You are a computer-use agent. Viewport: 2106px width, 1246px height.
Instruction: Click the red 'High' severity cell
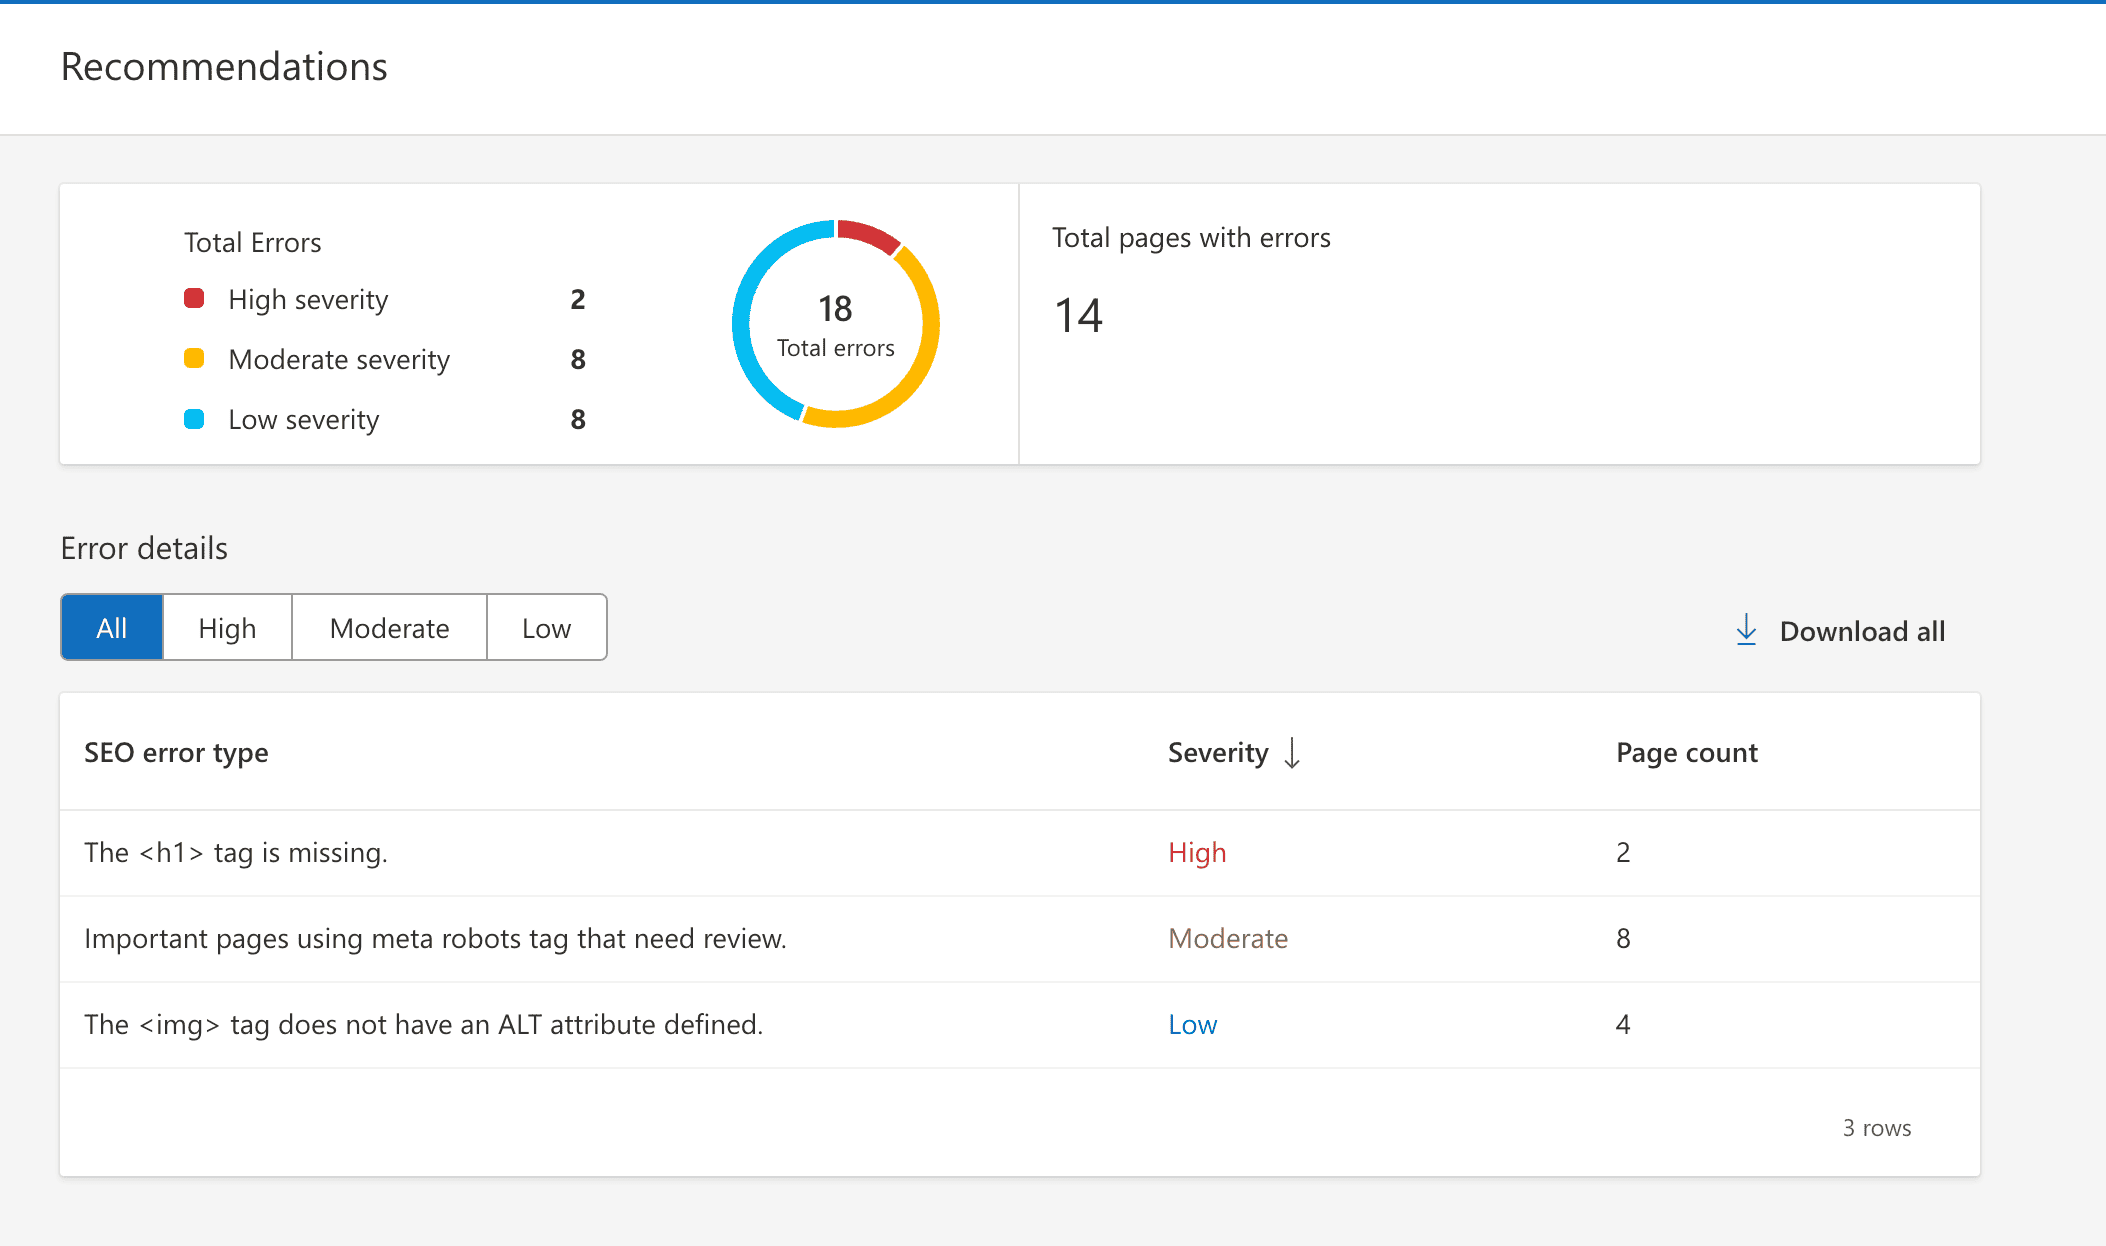pos(1197,853)
